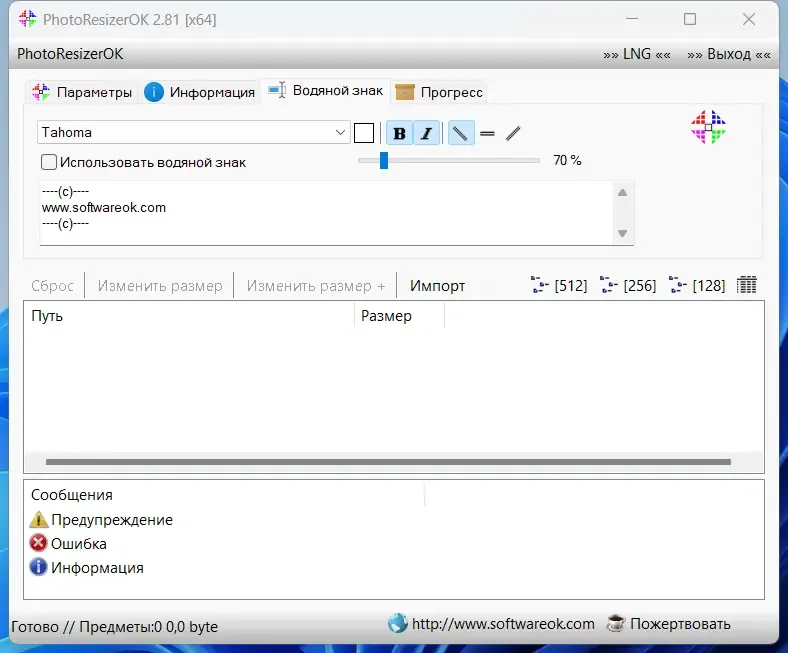Screen dimensions: 788x653
Task: Click the Сообщения column header
Action: click(x=225, y=495)
